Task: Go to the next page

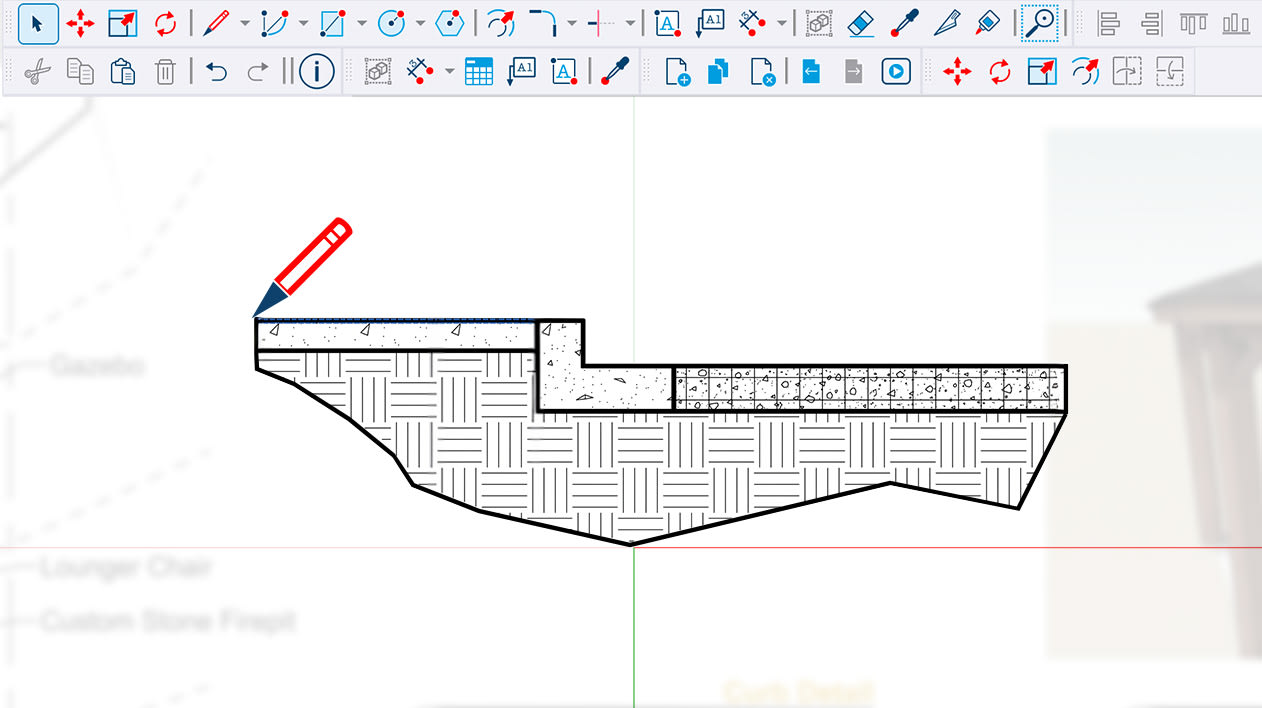Action: point(853,72)
